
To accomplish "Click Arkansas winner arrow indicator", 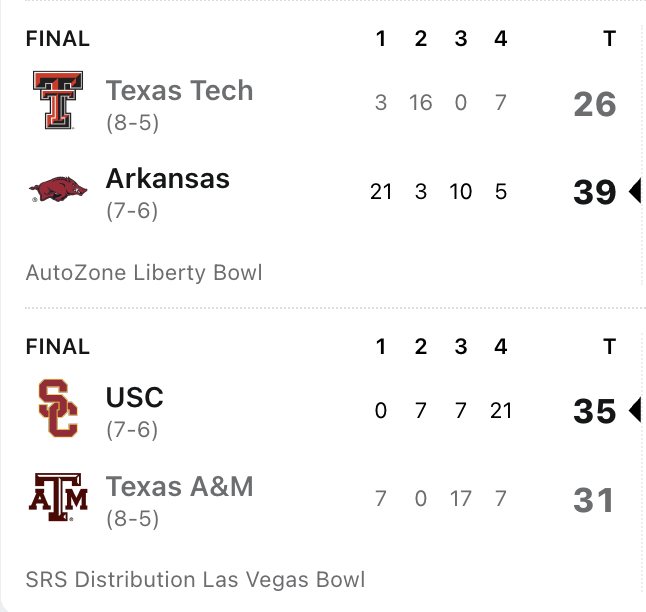I will [635, 191].
